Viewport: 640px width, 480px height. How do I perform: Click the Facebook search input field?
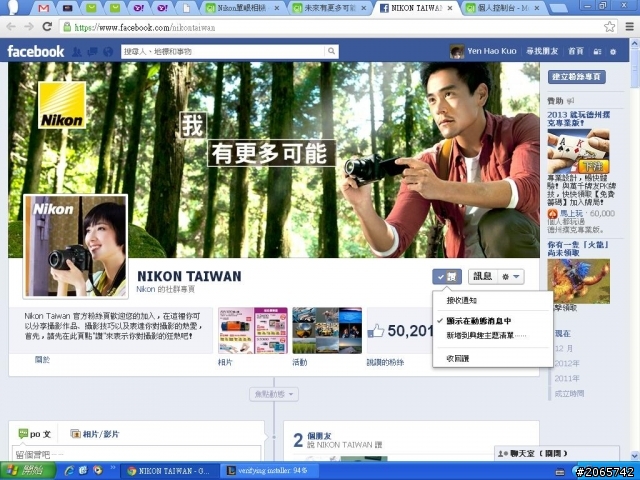tap(223, 51)
